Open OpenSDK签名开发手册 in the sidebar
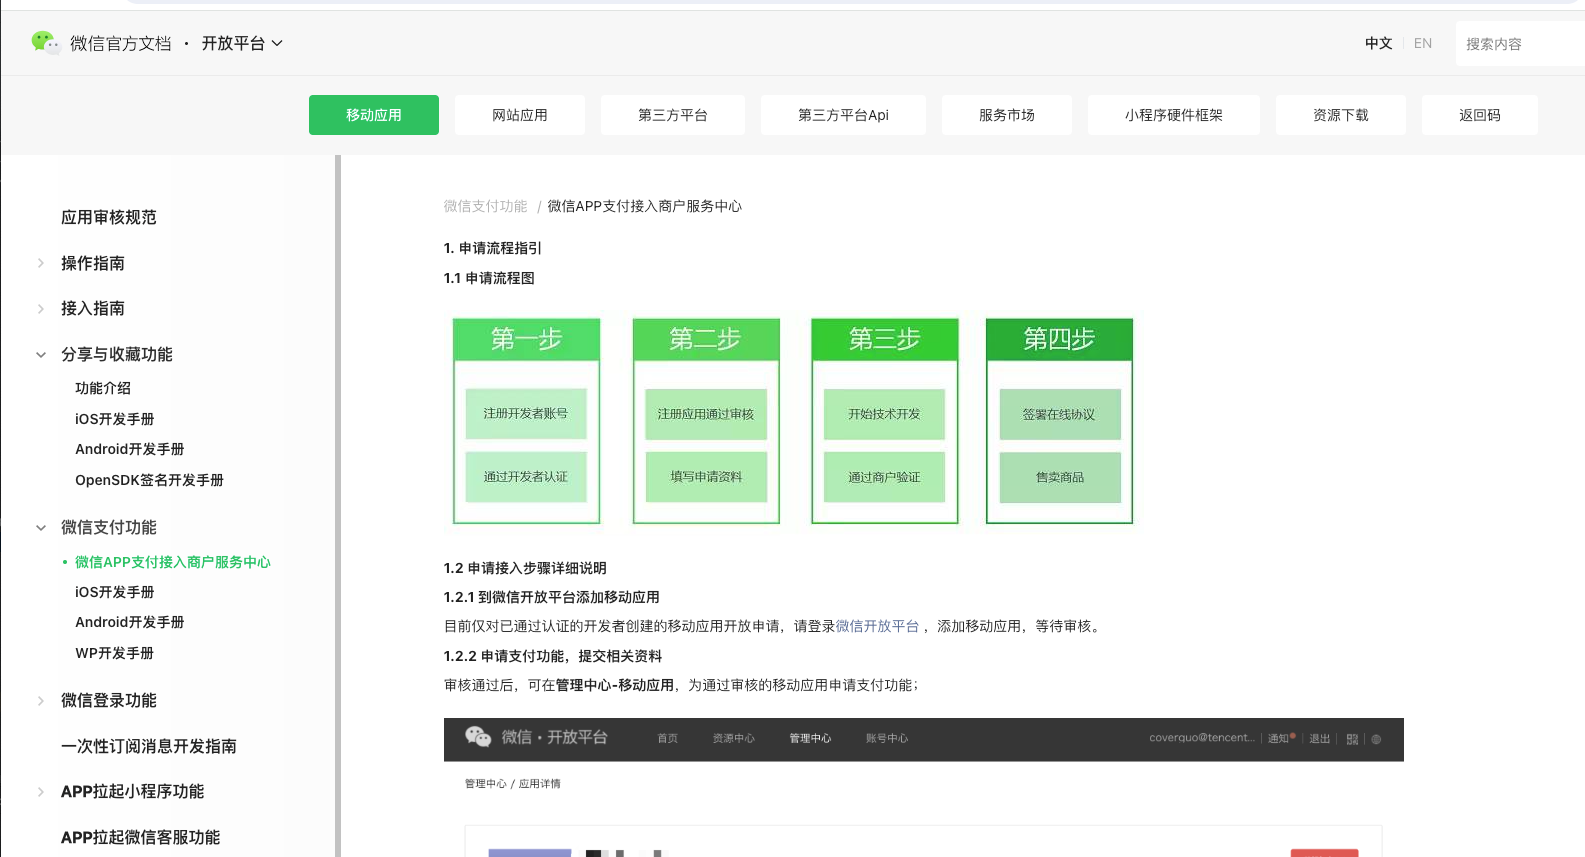Image resolution: width=1585 pixels, height=857 pixels. point(150,480)
